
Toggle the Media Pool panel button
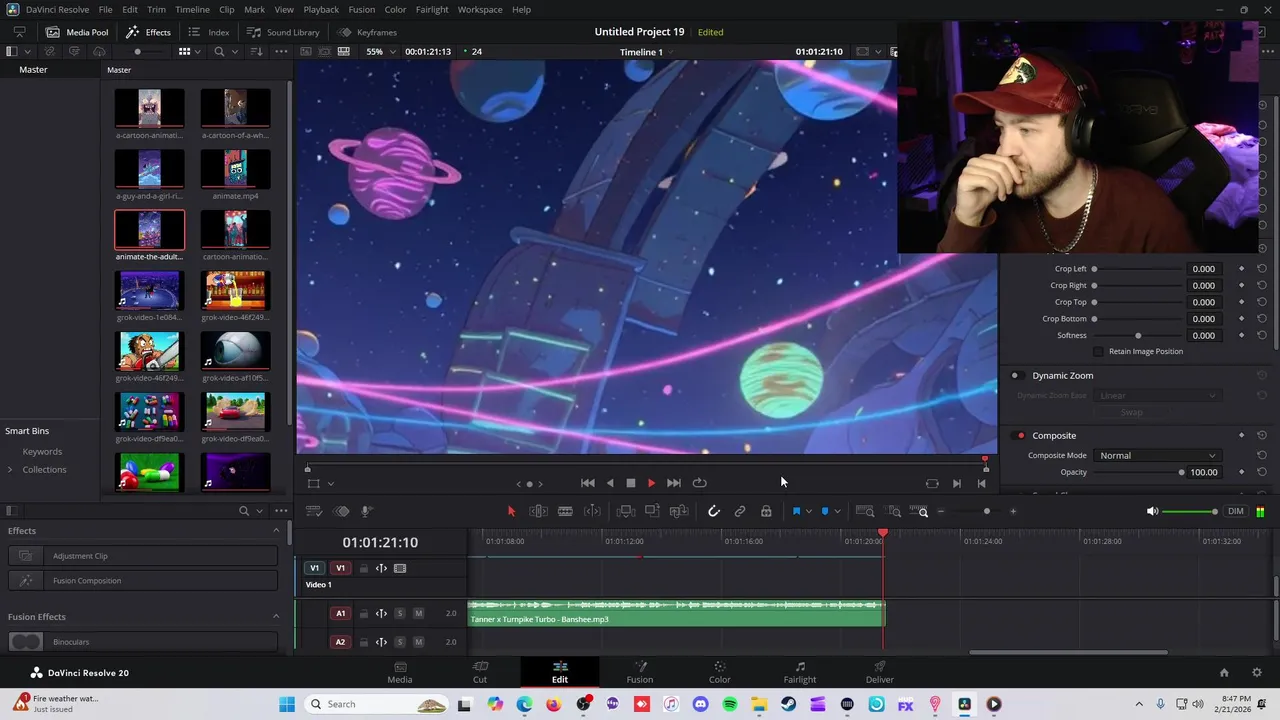77,32
